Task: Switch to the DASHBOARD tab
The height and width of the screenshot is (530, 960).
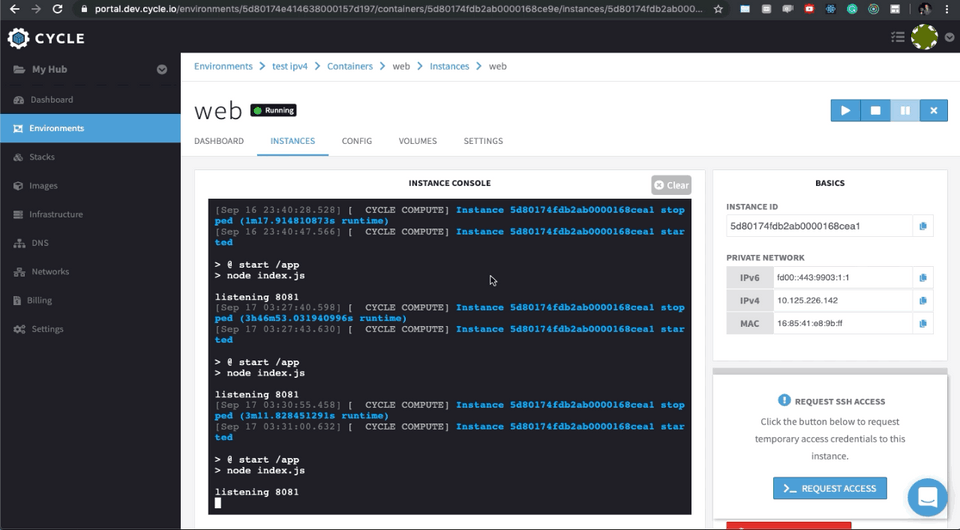Action: click(219, 141)
